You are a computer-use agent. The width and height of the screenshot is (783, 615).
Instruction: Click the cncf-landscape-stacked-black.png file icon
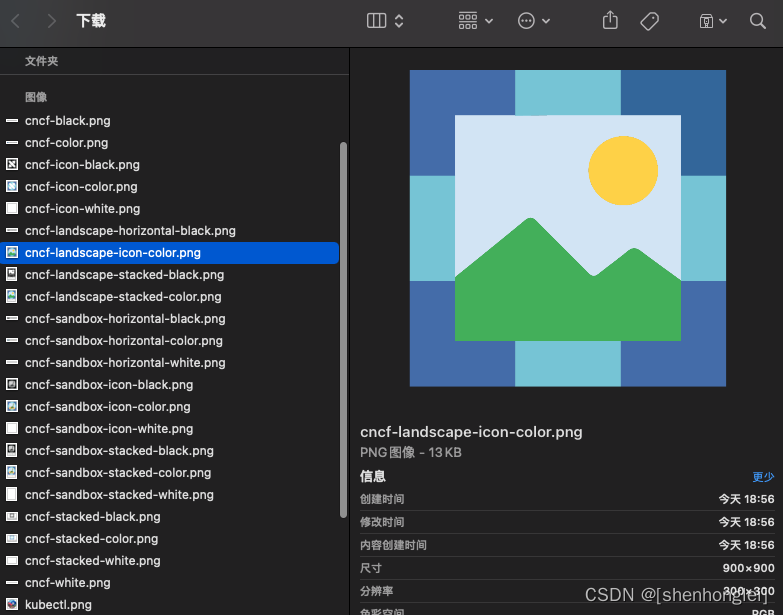point(12,274)
